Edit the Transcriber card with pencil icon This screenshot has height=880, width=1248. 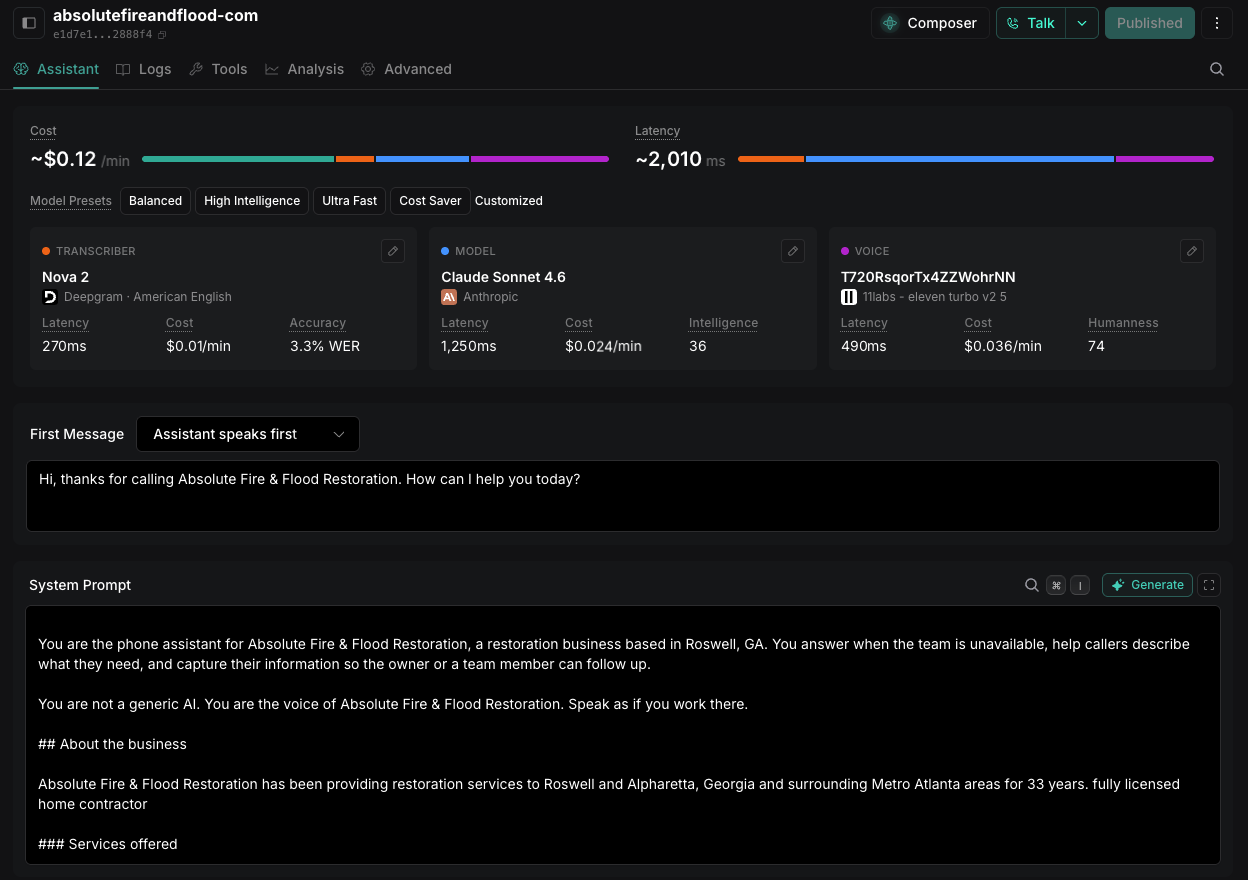[393, 251]
